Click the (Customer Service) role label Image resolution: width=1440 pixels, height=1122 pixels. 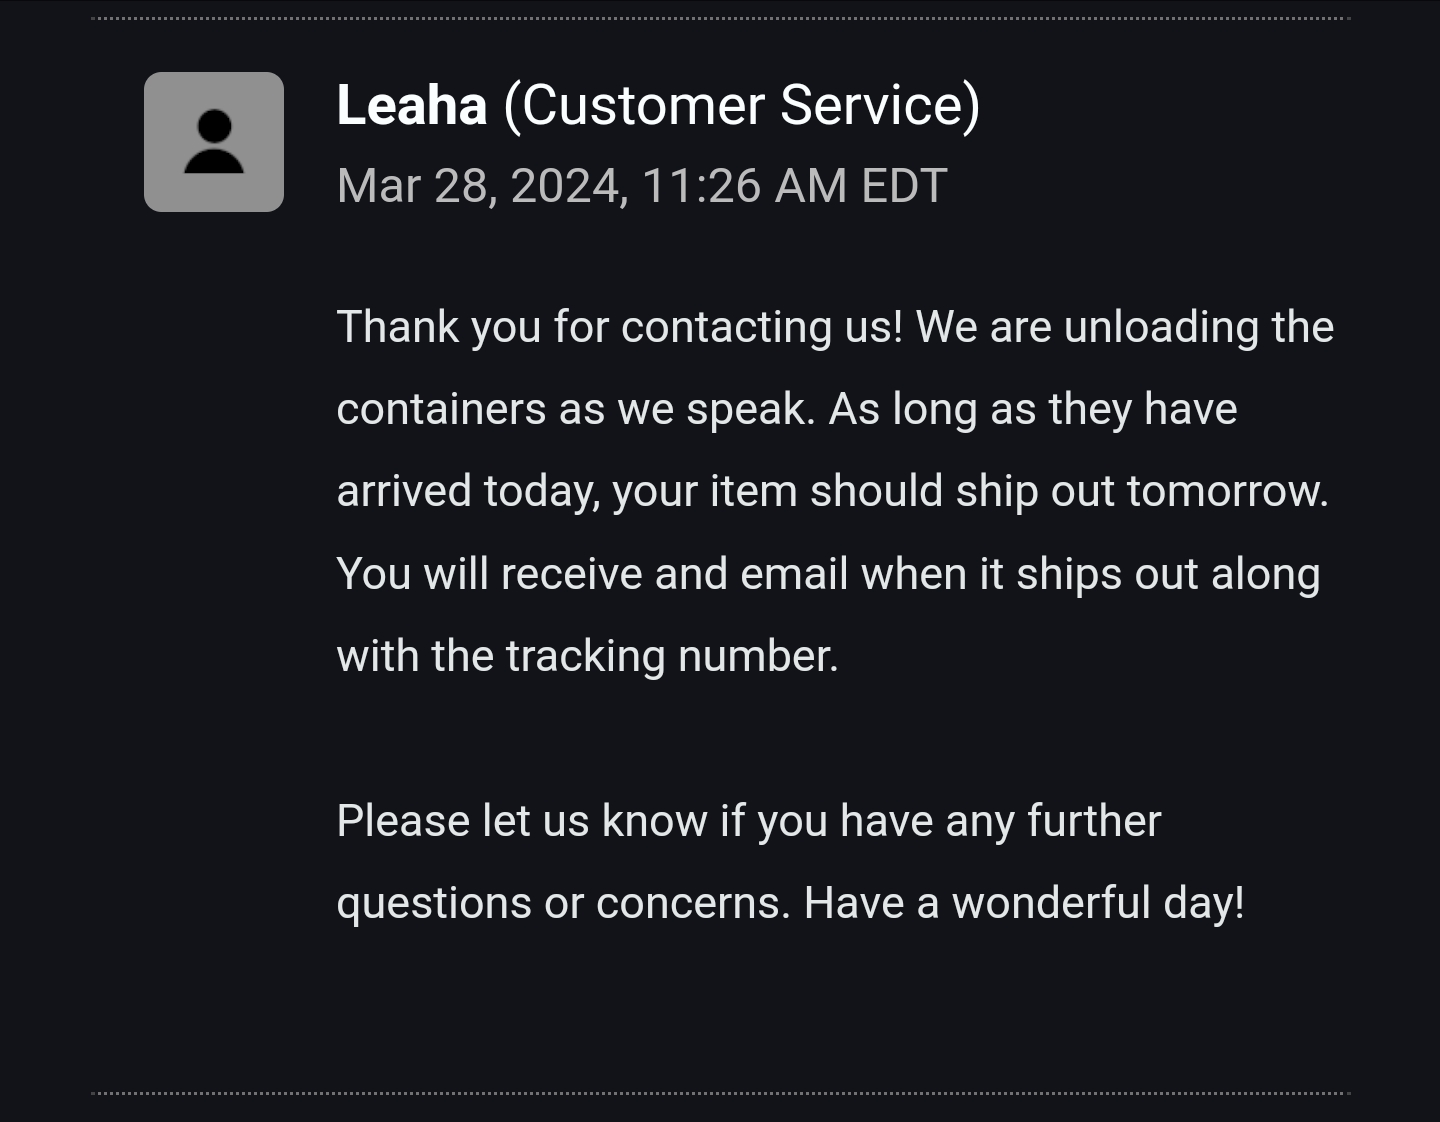pos(741,106)
